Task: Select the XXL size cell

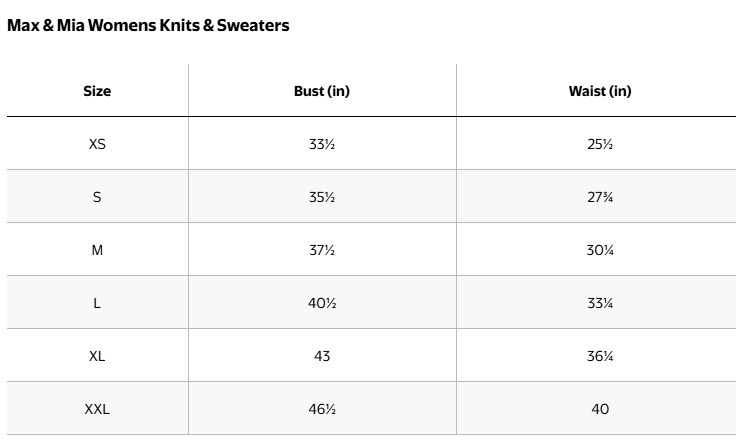Action: 97,409
